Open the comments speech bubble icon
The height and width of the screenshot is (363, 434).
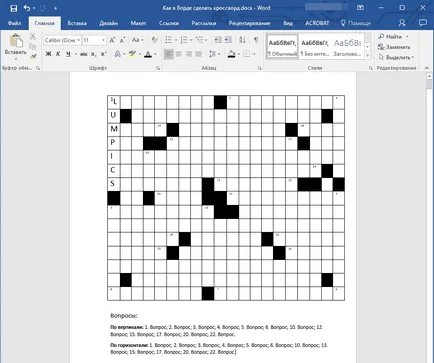point(423,23)
